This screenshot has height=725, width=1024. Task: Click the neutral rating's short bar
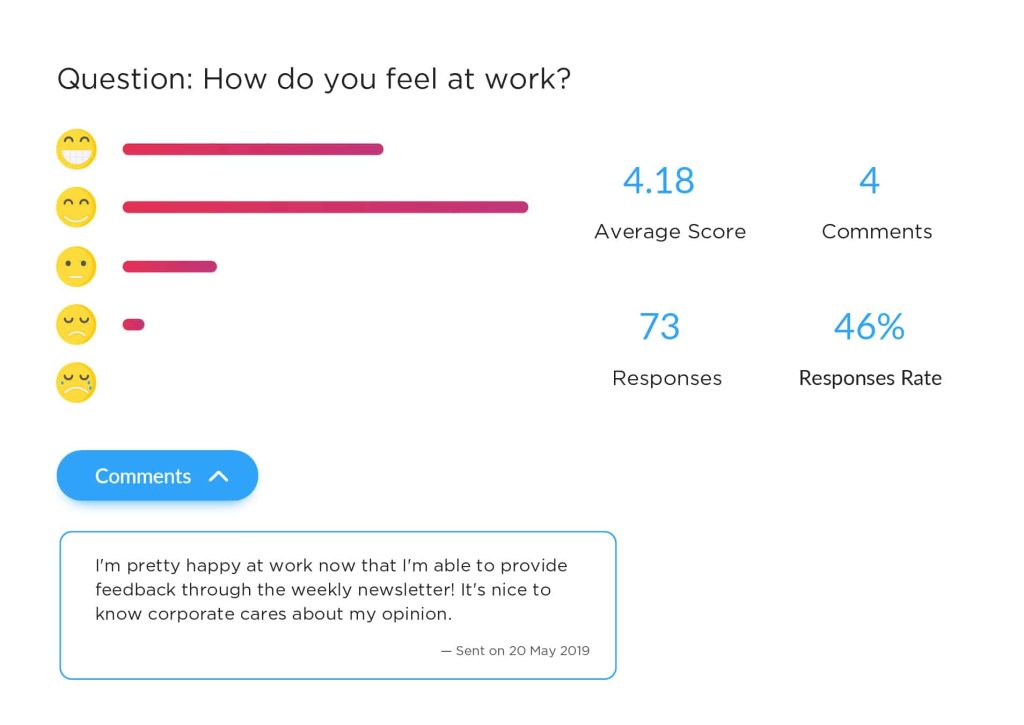(168, 266)
